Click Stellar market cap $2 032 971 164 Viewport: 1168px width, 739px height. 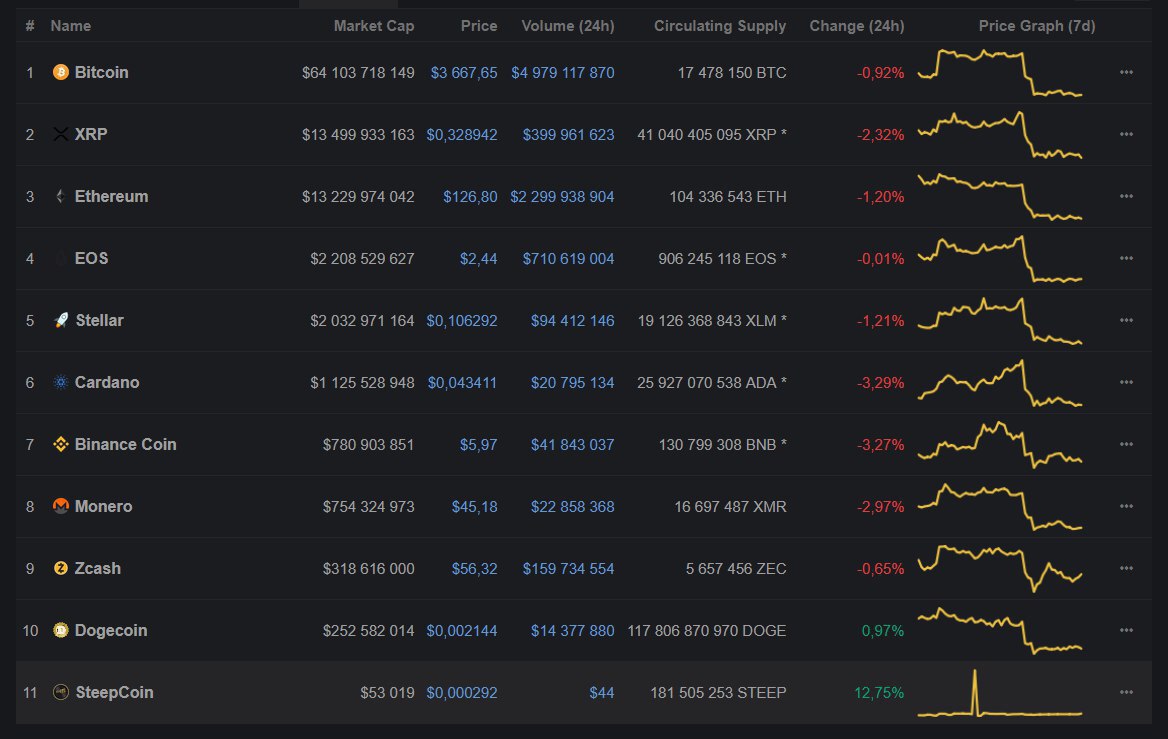[362, 320]
